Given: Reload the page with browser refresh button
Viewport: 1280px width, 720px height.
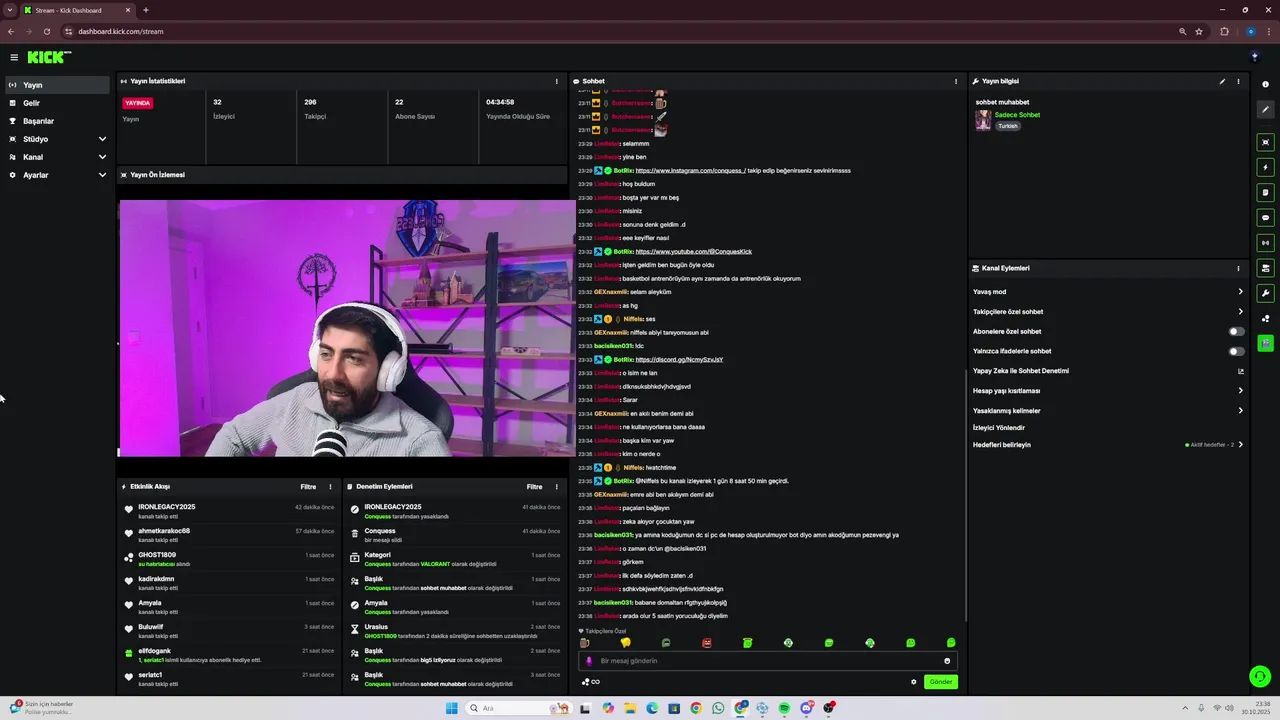Looking at the screenshot, I should coord(46,31).
